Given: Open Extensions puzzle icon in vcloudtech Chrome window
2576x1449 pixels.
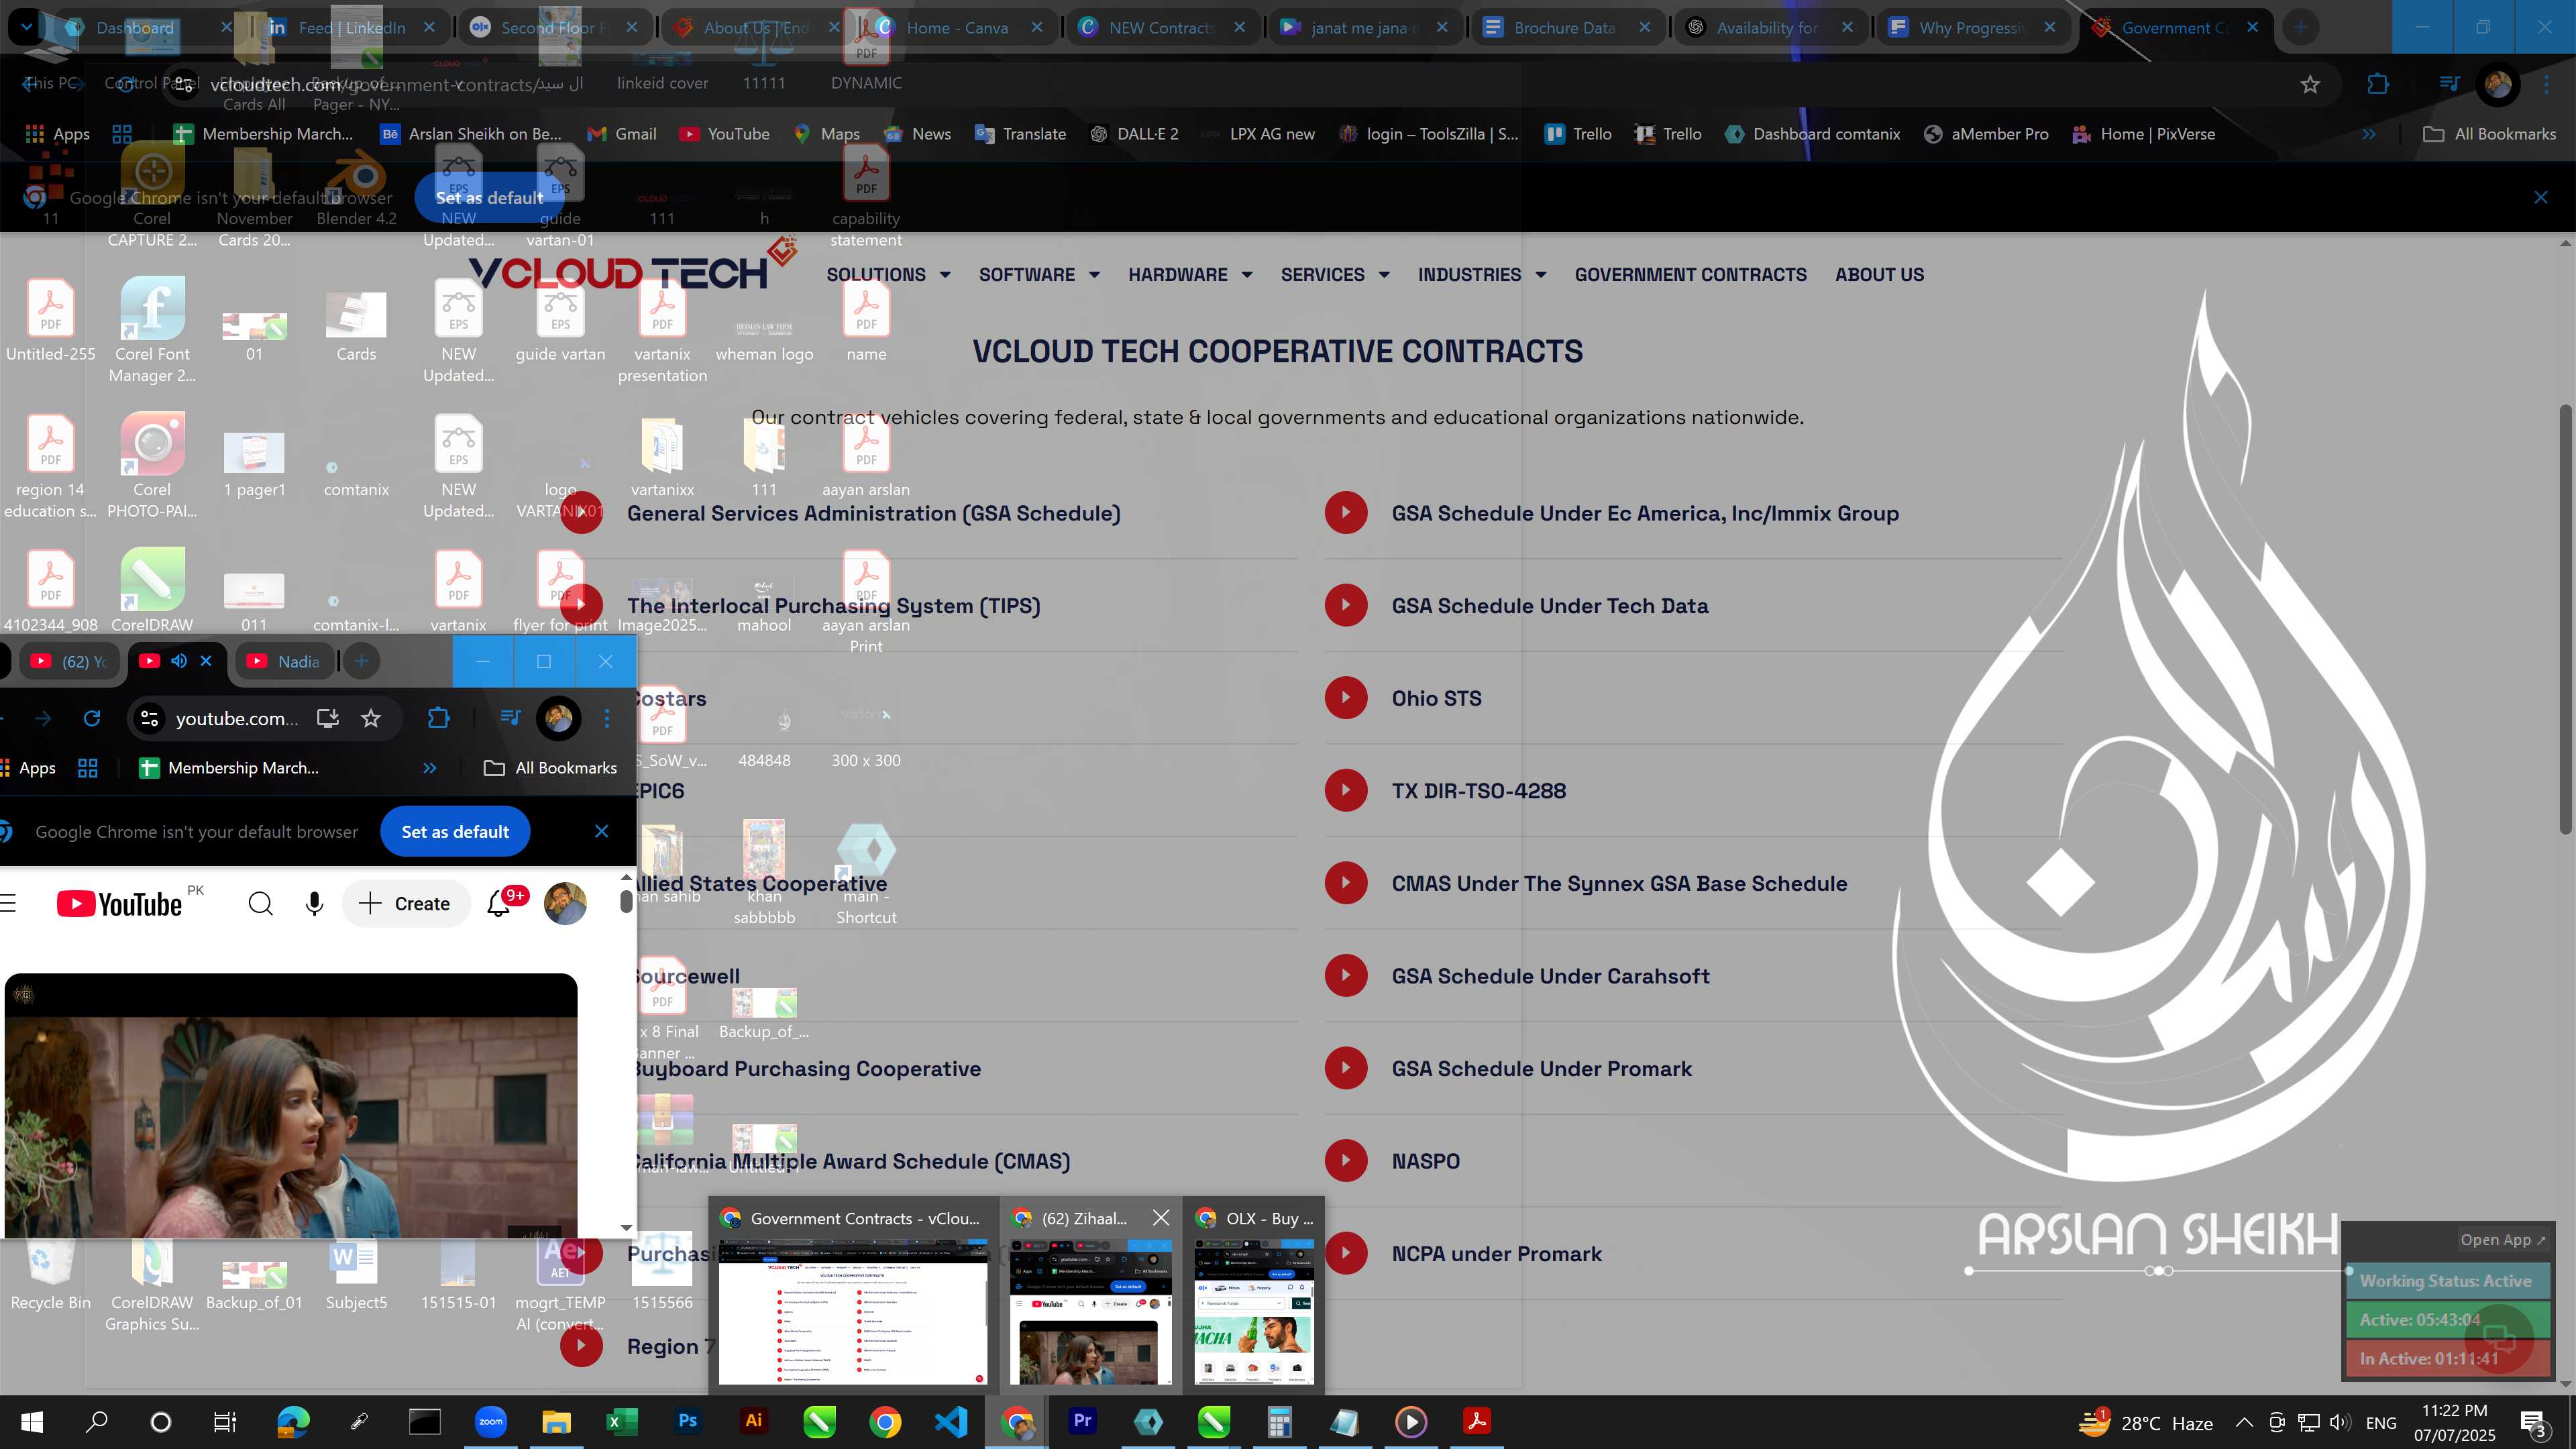Looking at the screenshot, I should [2378, 85].
